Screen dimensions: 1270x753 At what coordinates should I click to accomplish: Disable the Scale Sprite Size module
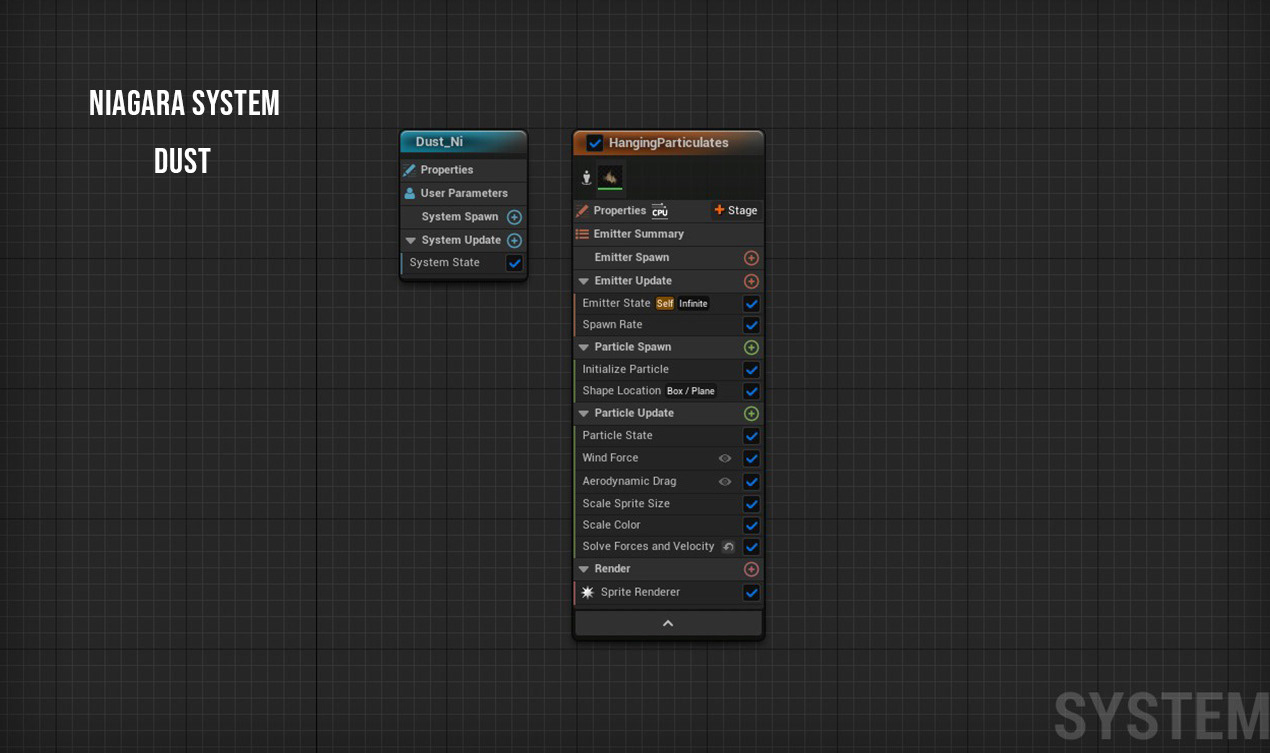(751, 504)
